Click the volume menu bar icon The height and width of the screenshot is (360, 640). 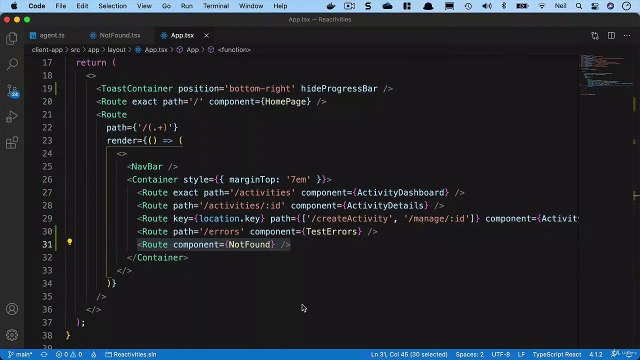pyautogui.click(x=487, y=6)
